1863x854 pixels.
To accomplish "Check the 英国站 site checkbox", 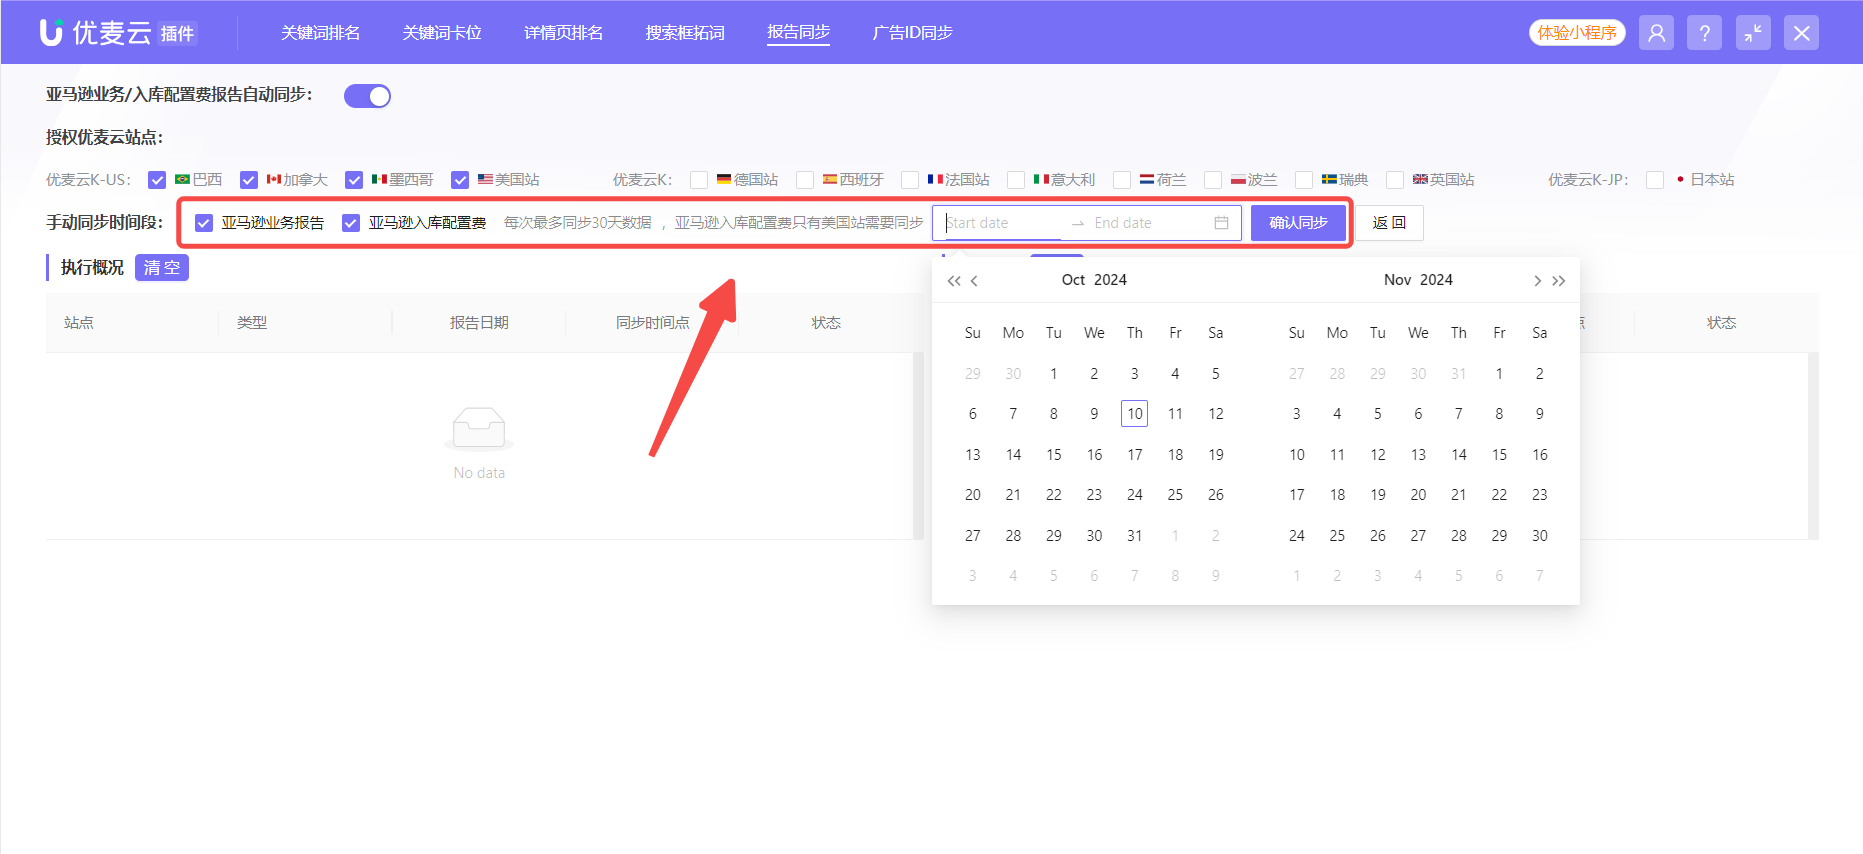I will (x=1395, y=180).
